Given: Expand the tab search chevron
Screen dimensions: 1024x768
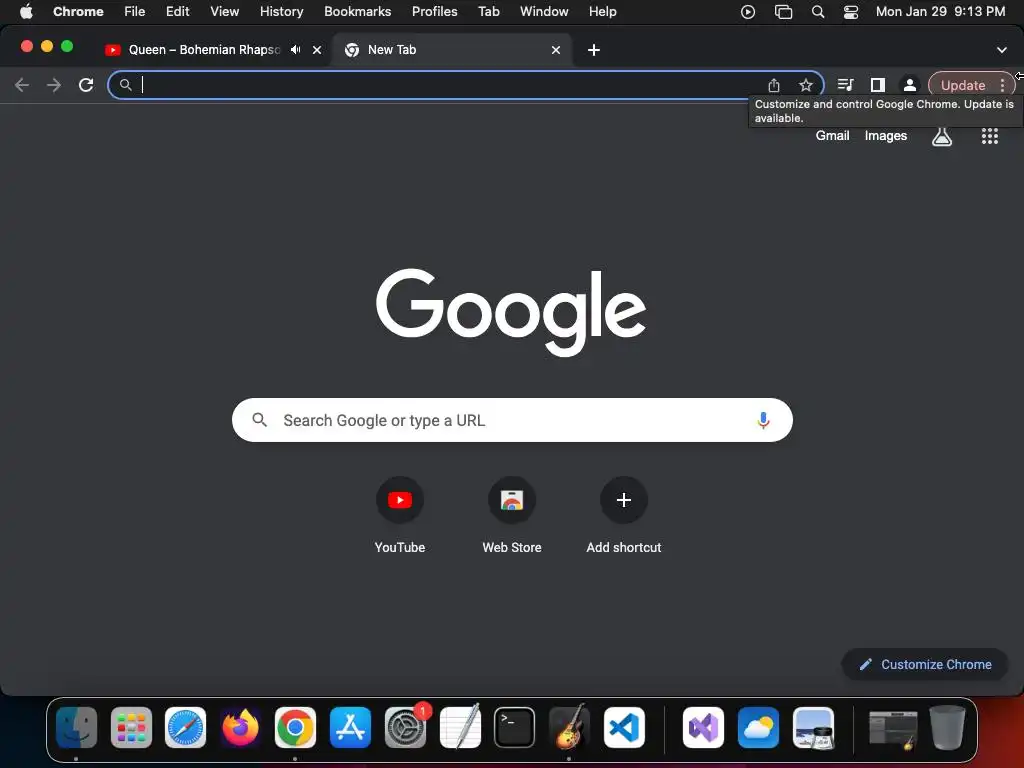Looking at the screenshot, I should pyautogui.click(x=1002, y=50).
